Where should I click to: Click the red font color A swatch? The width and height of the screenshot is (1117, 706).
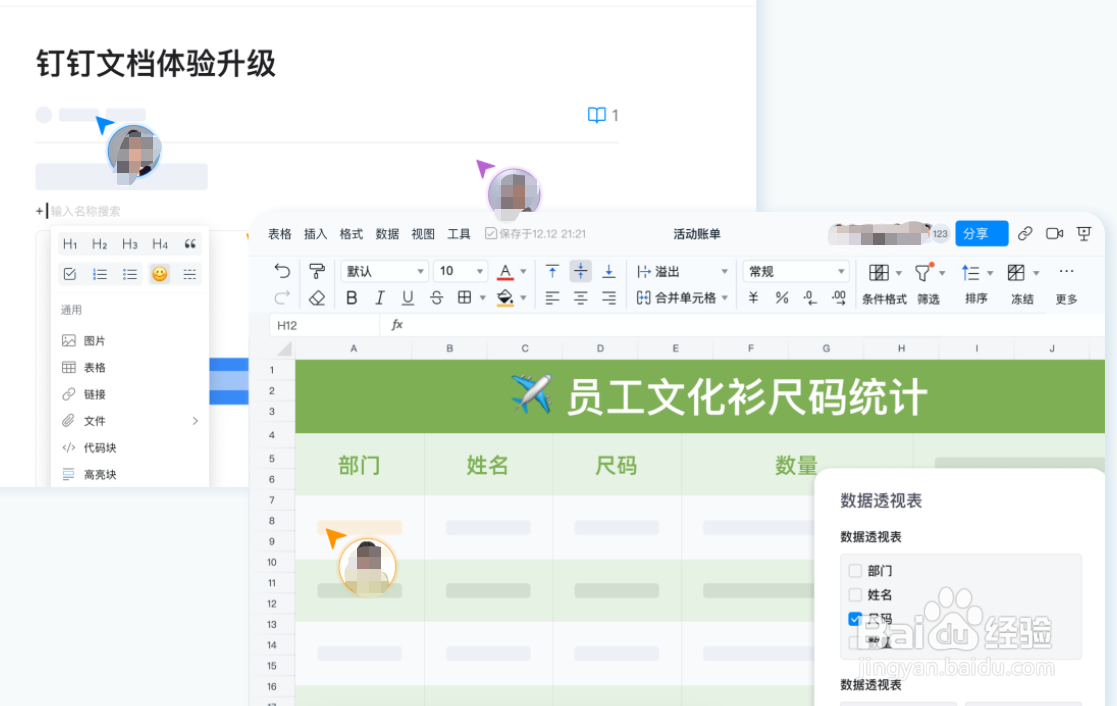pos(505,271)
